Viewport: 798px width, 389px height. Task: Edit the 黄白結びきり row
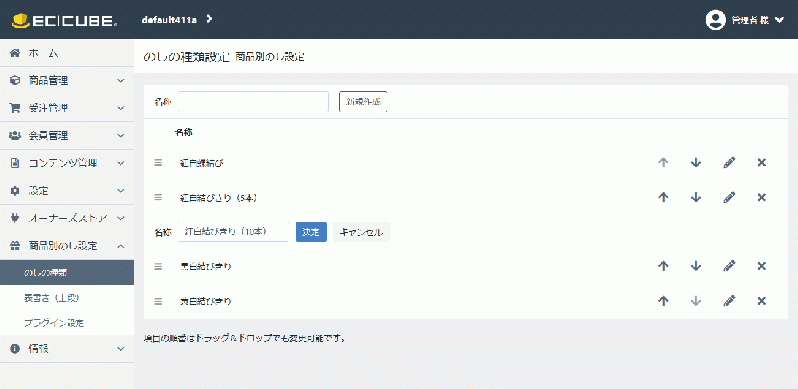click(729, 301)
